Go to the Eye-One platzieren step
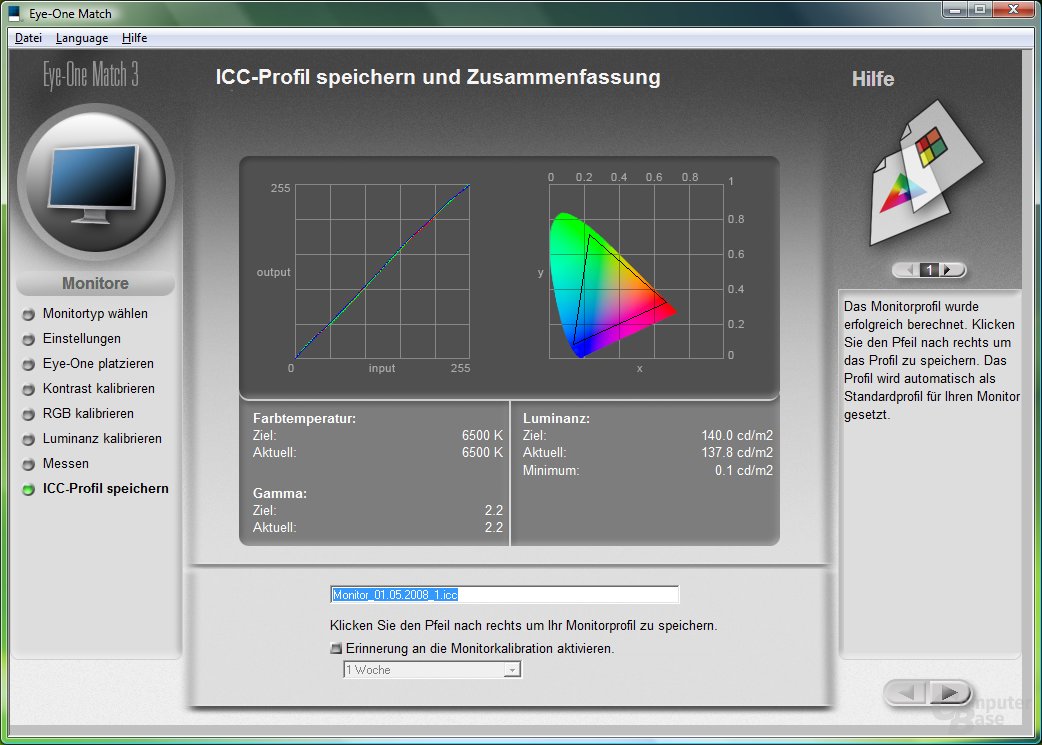Screen dimensions: 1042x745 [x=98, y=364]
